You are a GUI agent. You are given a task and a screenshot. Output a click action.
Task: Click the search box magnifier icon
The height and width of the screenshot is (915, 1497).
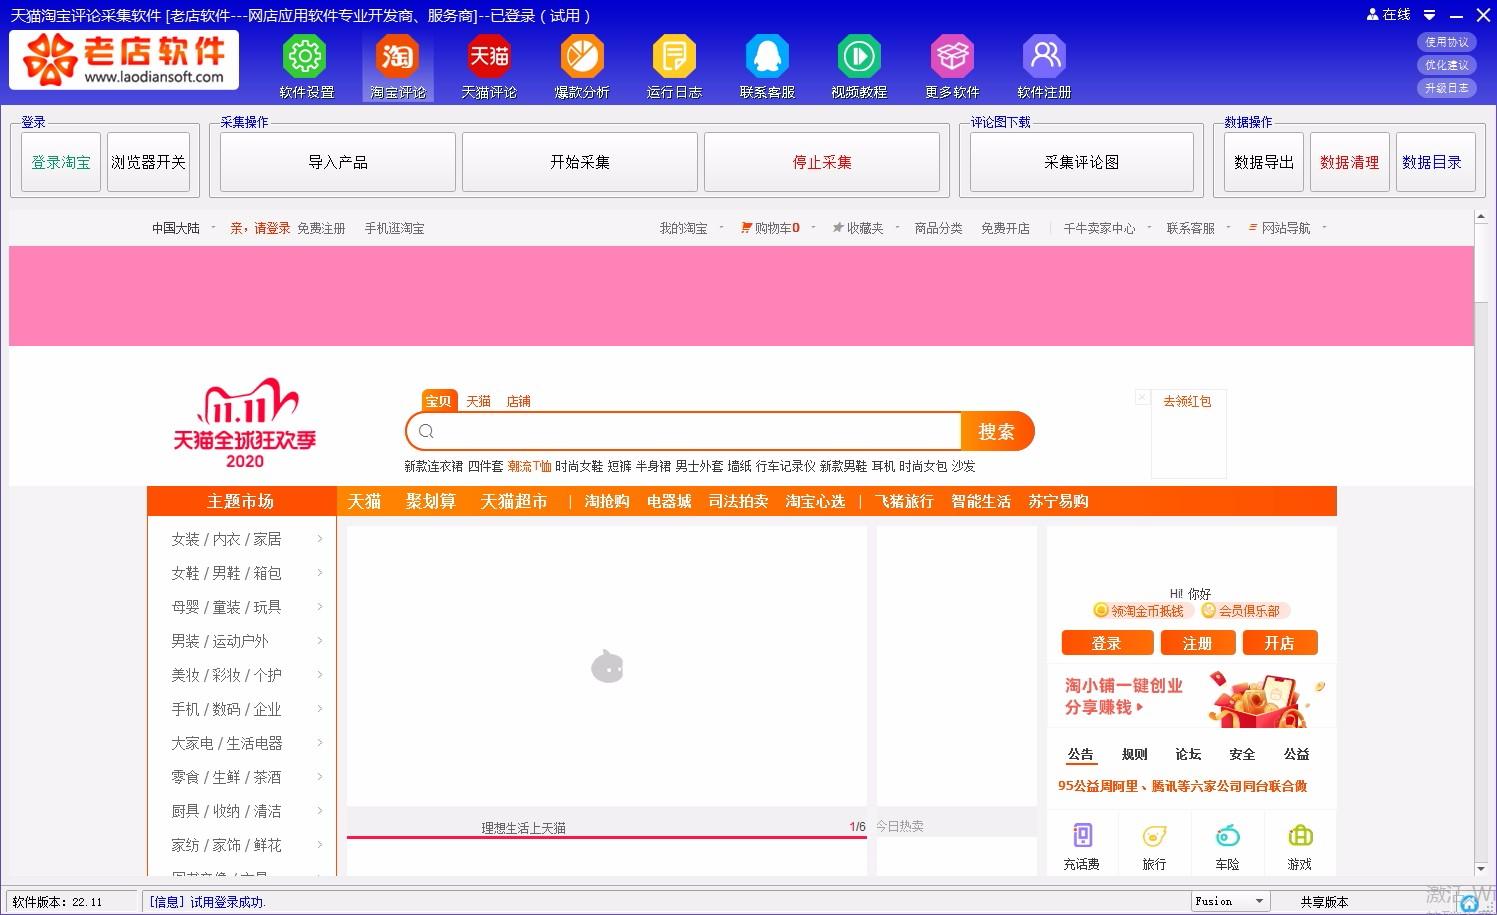427,431
